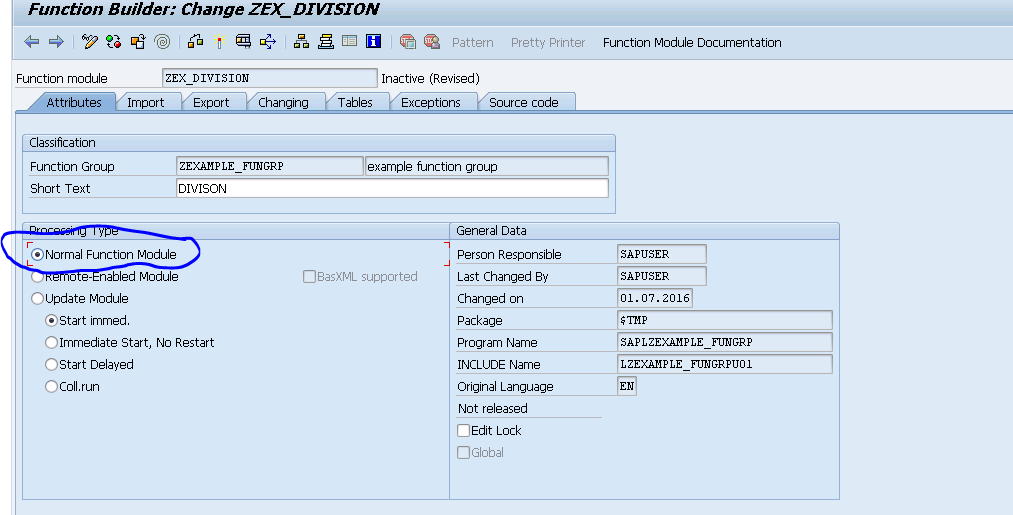
Task: Click the 'example function group' description field
Action: tap(486, 166)
